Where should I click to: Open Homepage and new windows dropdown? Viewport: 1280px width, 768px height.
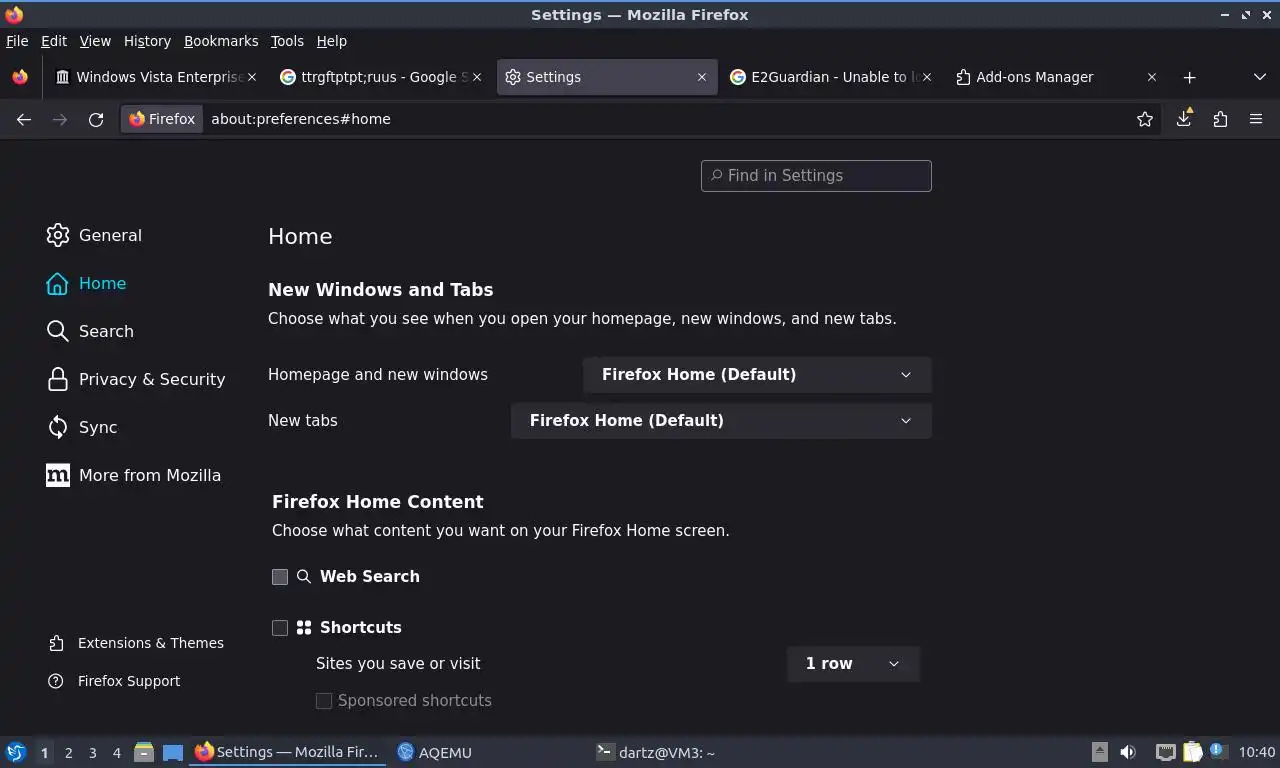click(757, 375)
